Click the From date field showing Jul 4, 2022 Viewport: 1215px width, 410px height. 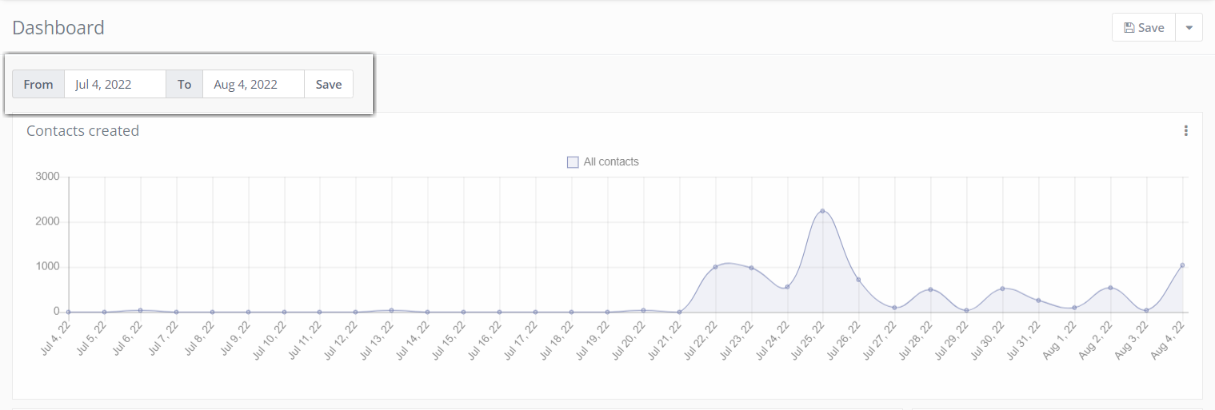coord(115,85)
